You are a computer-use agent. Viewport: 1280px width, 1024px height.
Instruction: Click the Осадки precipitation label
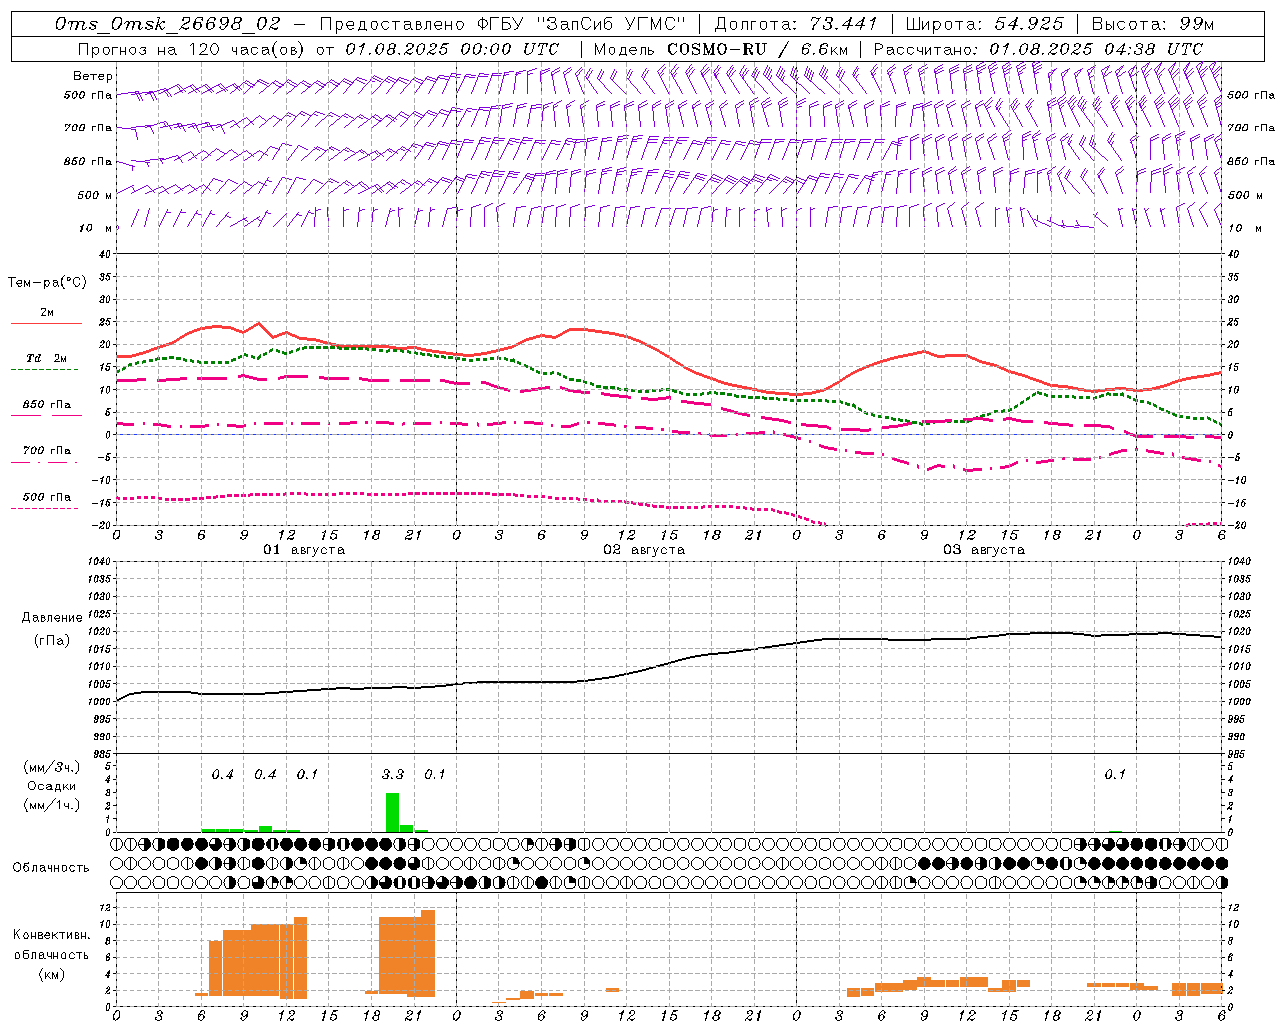click(x=51, y=786)
